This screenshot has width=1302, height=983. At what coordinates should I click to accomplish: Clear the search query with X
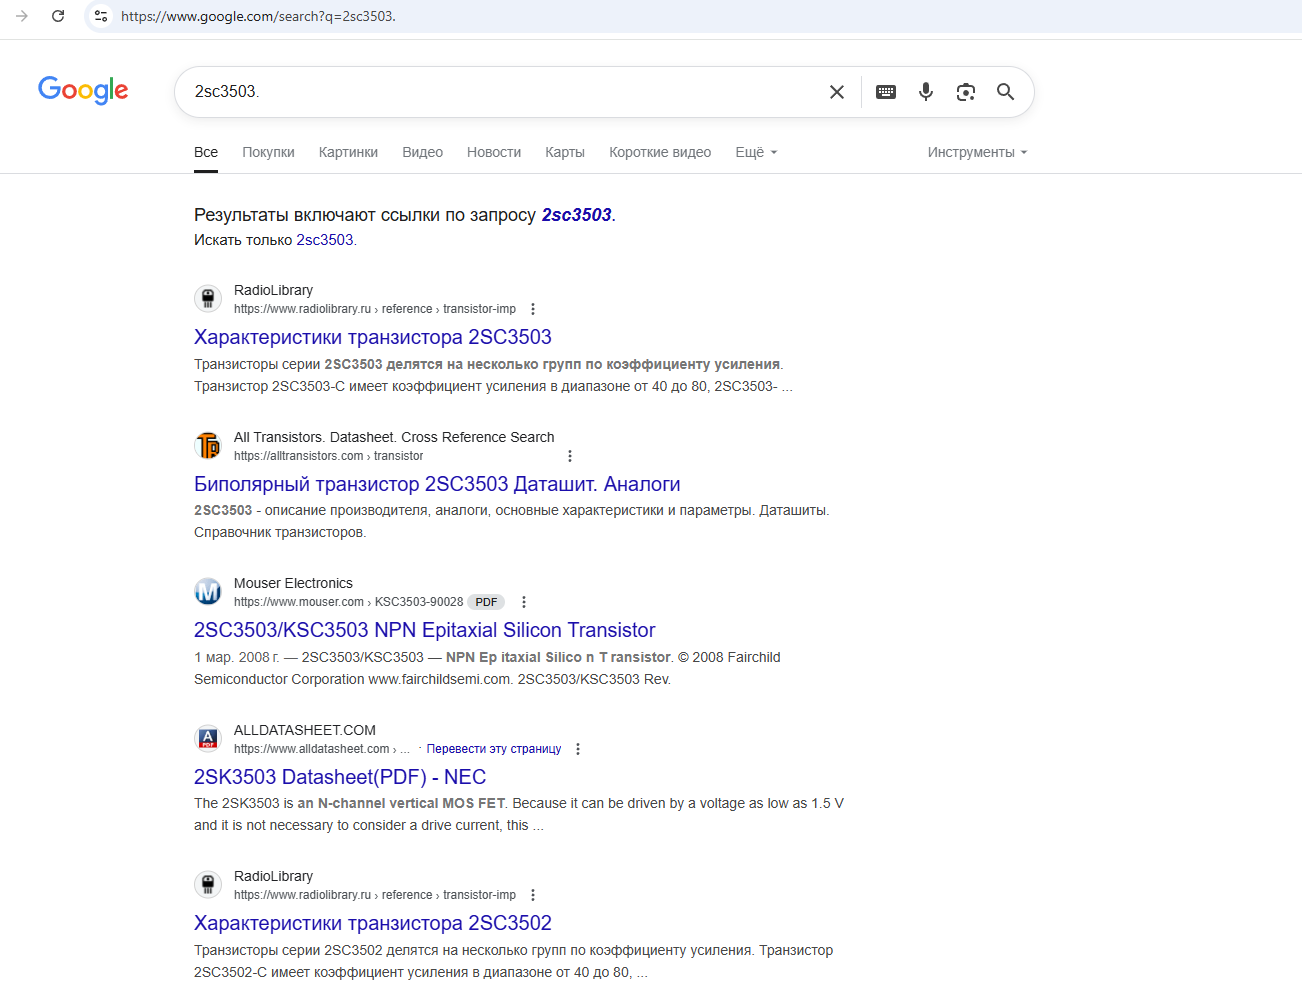coord(837,92)
